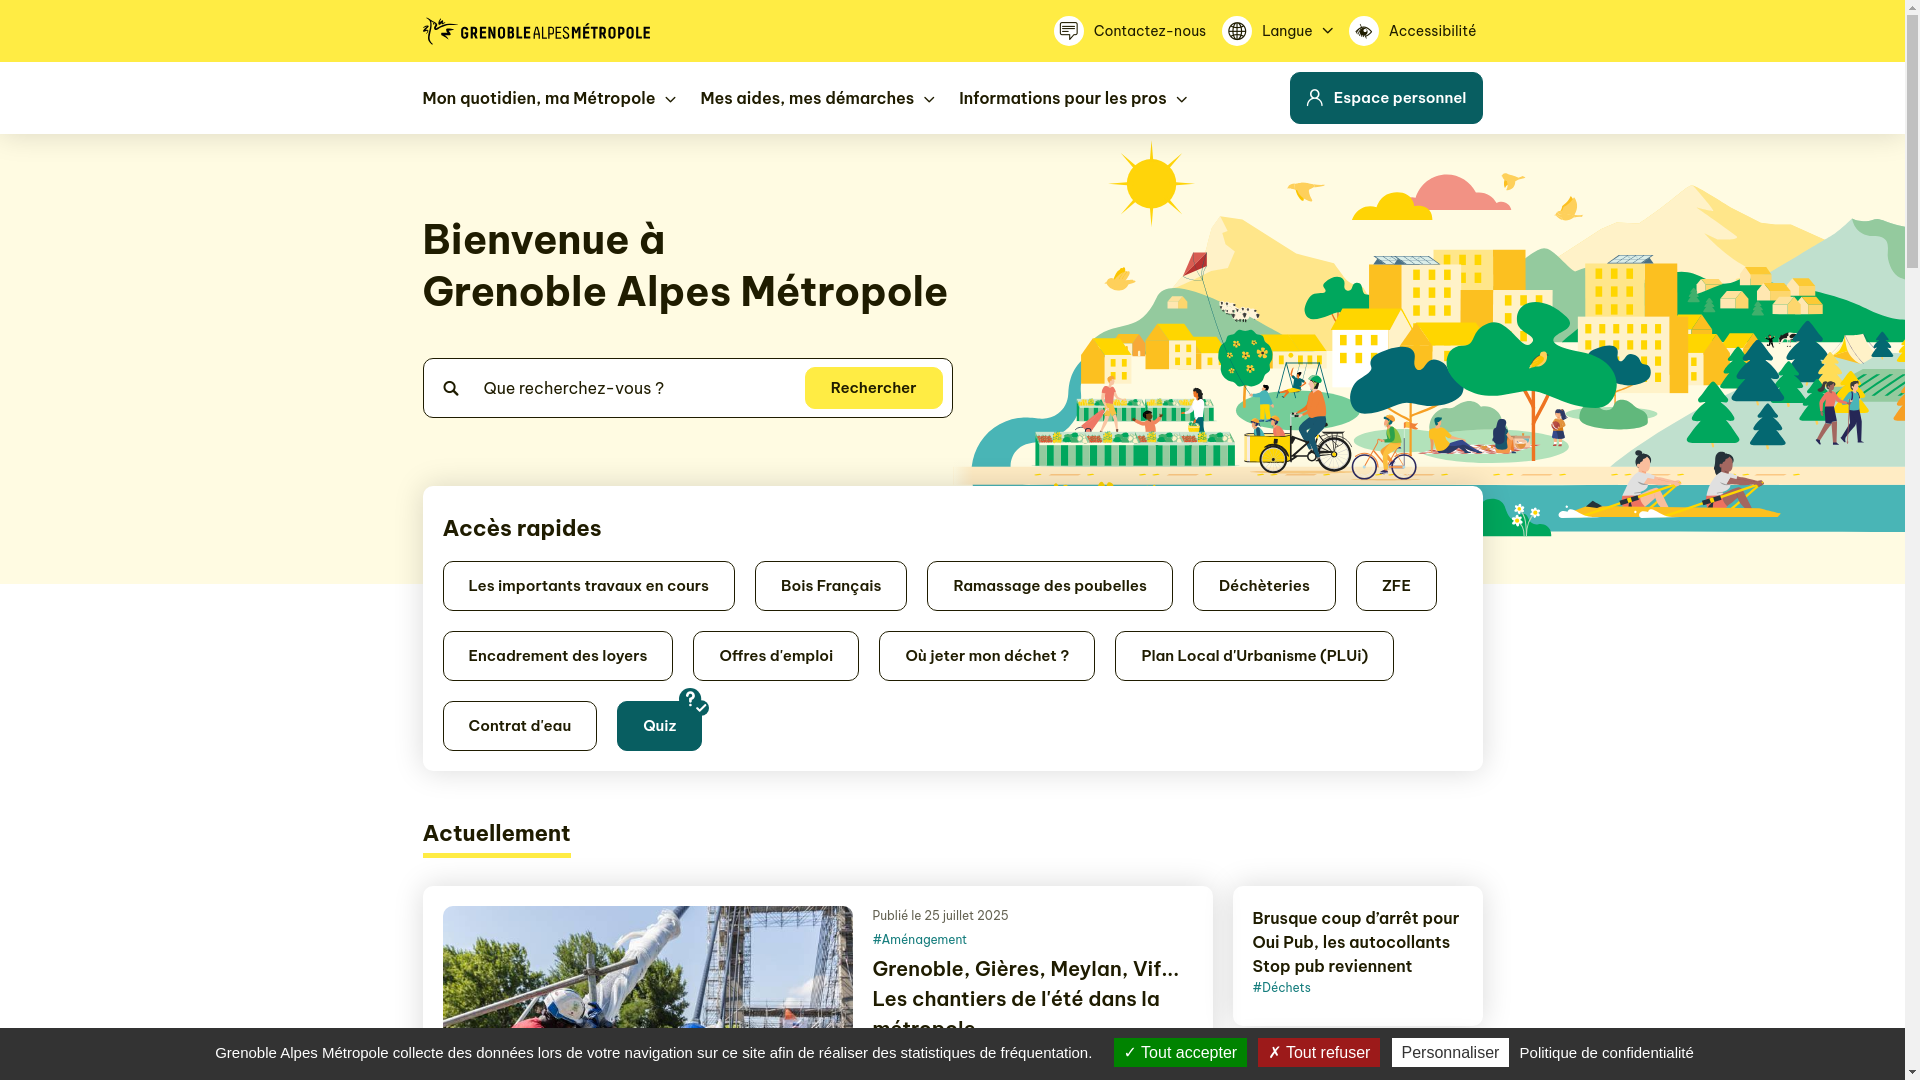
Task: Select the Actuellement tab heading
Action: point(496,834)
